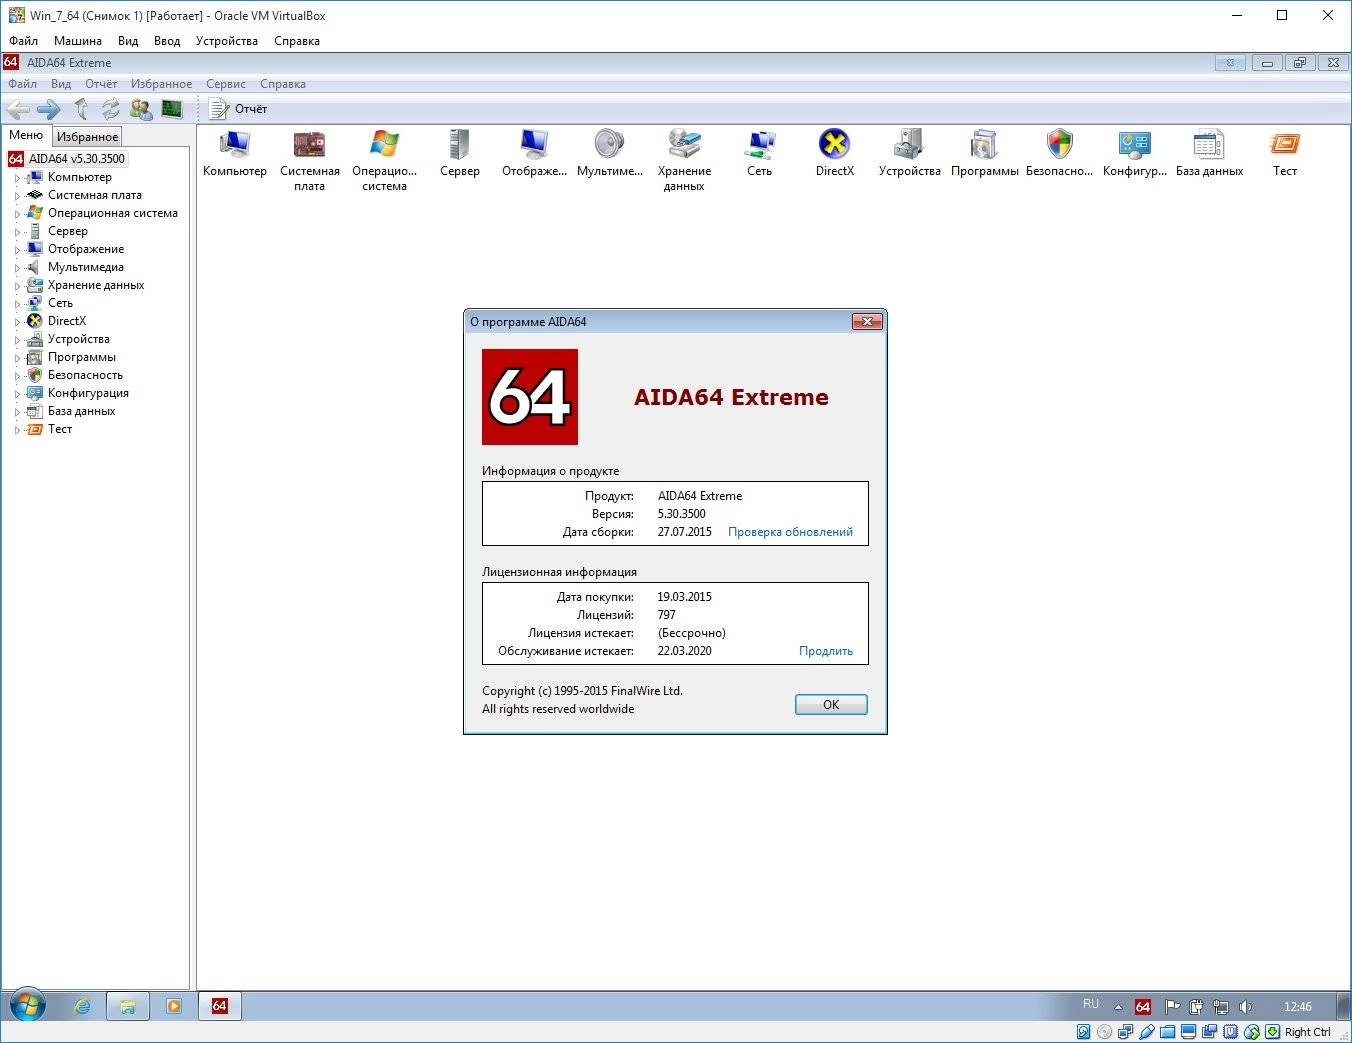The image size is (1352, 1043).
Task: Click the Продлить link
Action: (x=826, y=651)
